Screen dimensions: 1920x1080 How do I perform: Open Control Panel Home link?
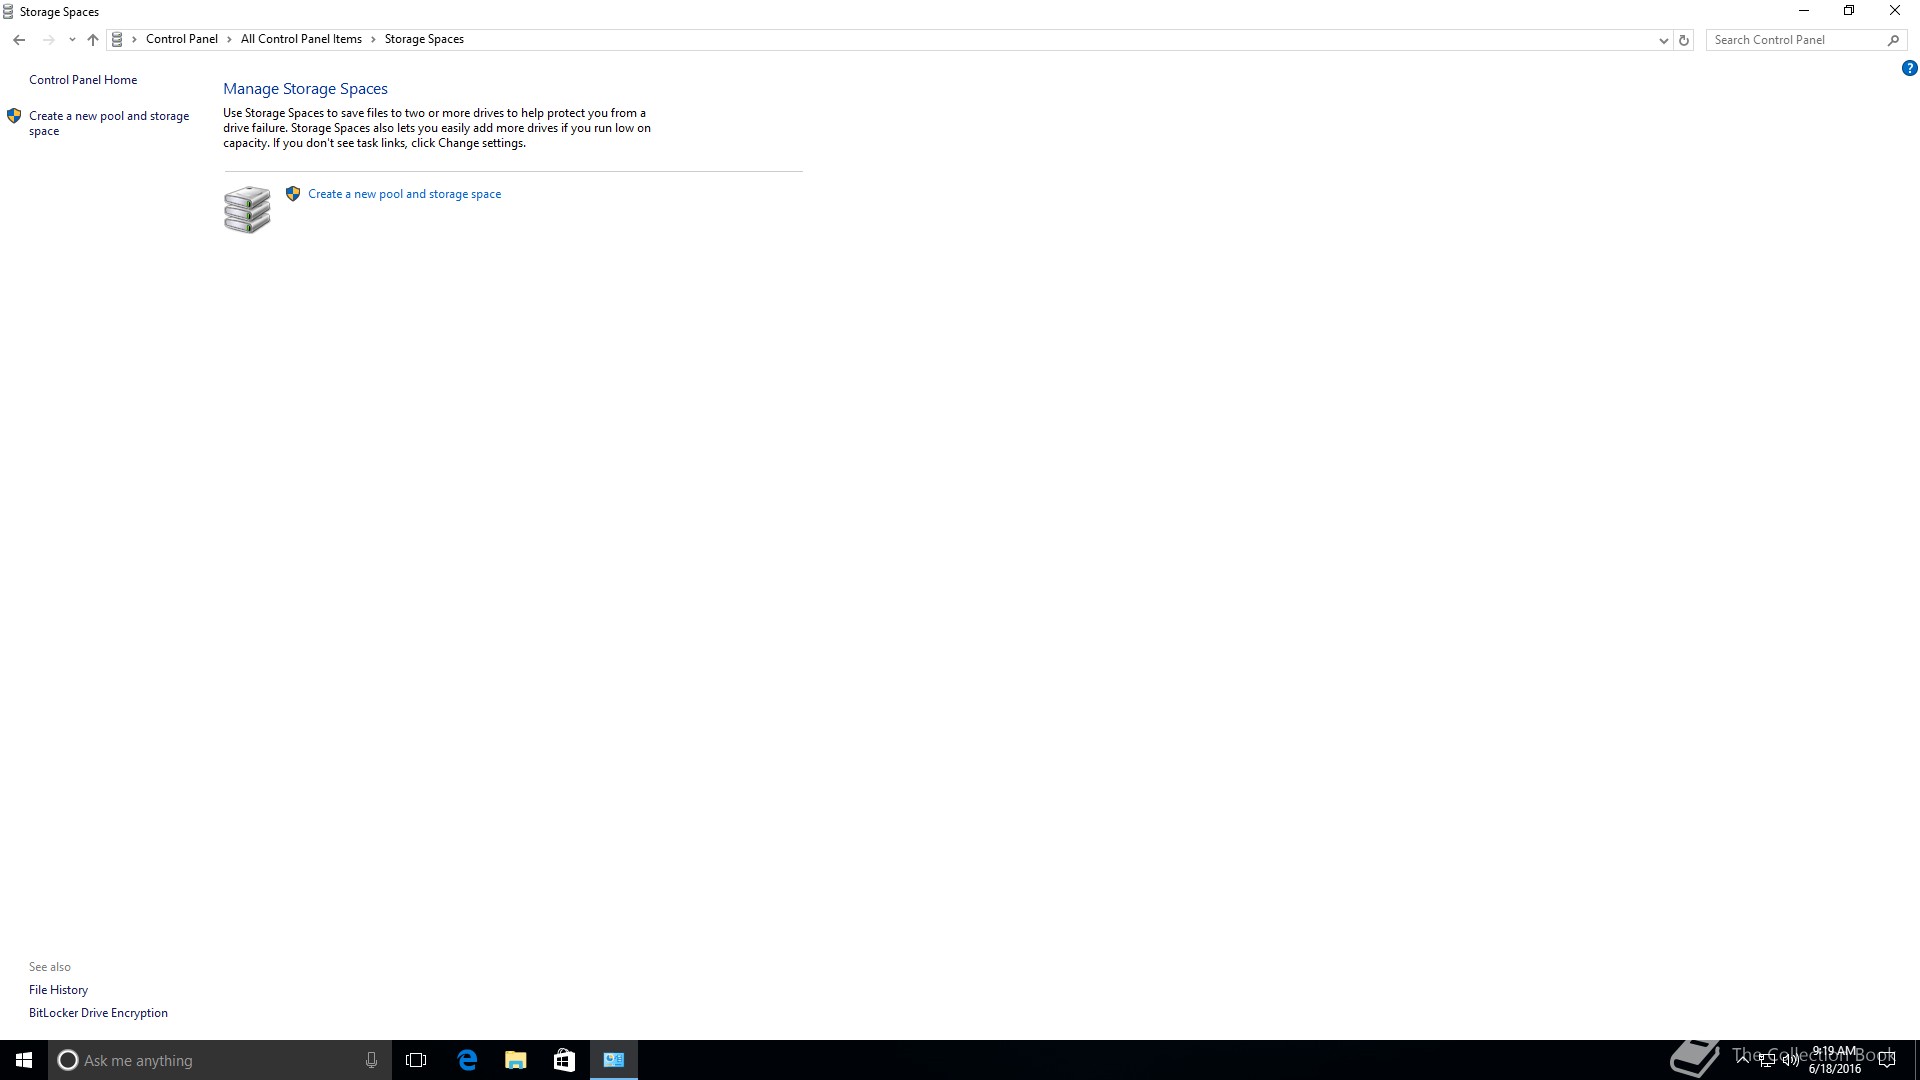click(x=83, y=80)
